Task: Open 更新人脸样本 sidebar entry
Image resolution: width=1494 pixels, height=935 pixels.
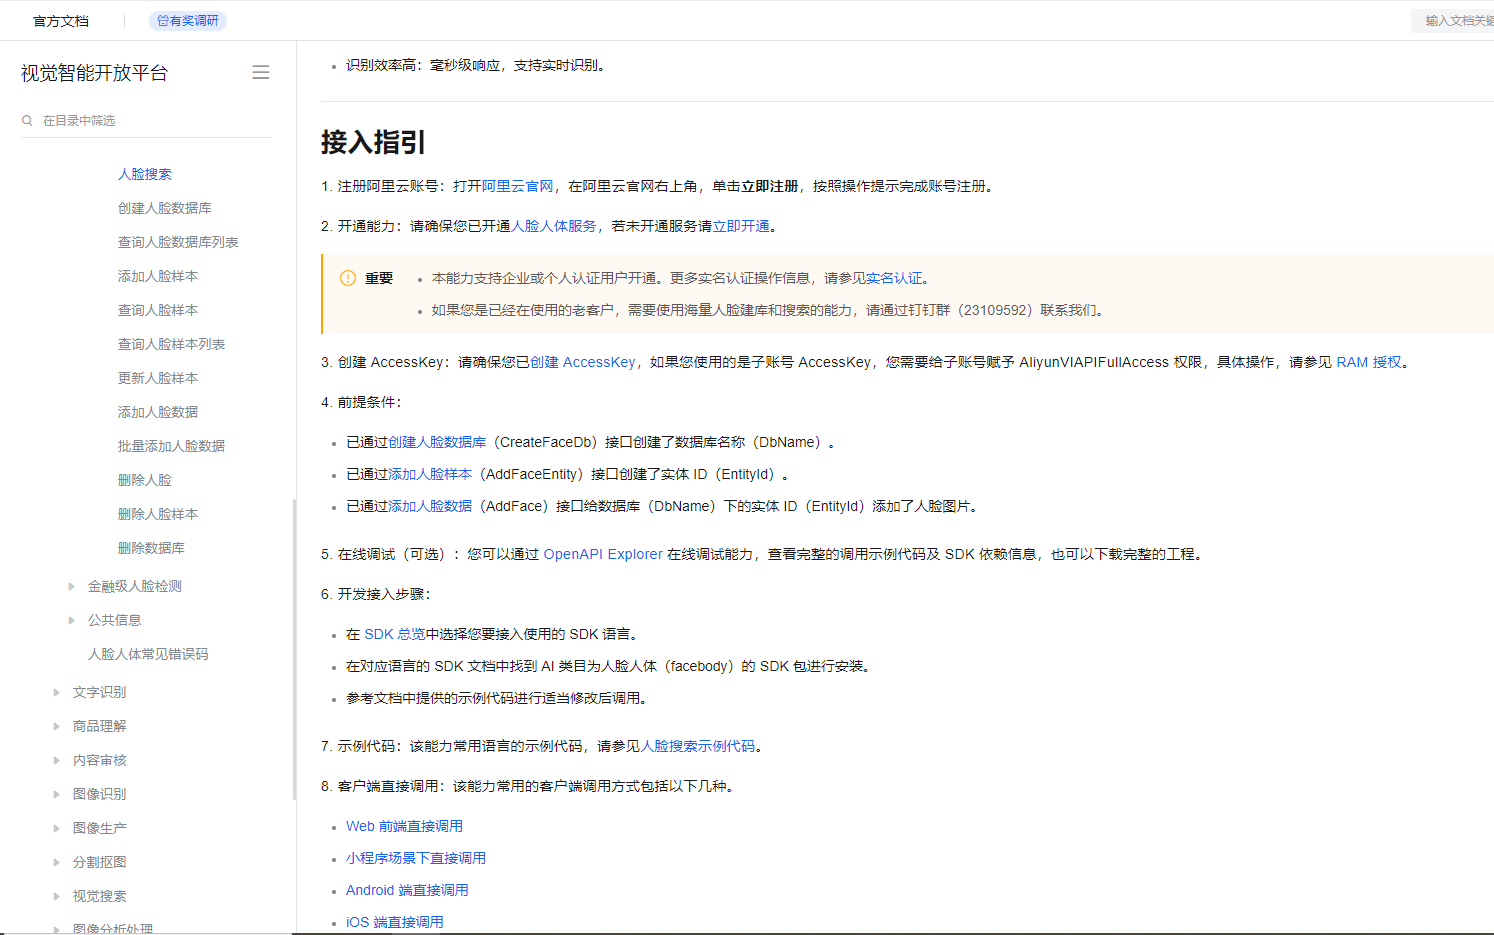Action: (158, 378)
